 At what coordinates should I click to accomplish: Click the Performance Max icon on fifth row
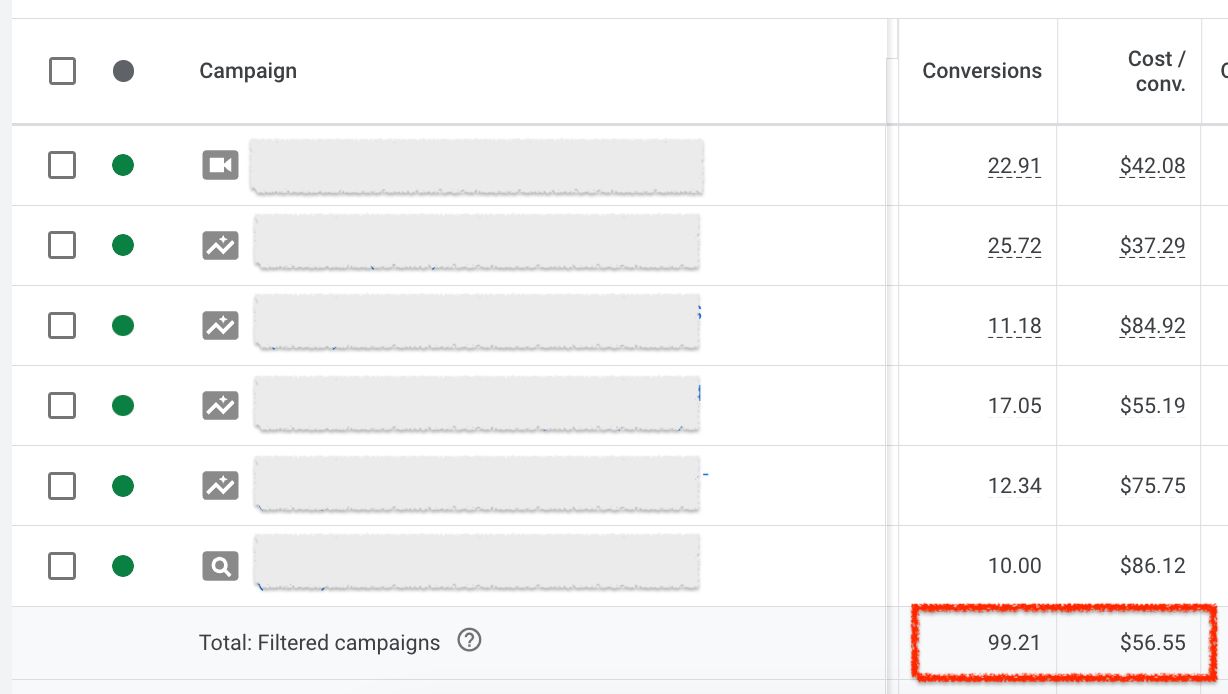click(x=220, y=485)
